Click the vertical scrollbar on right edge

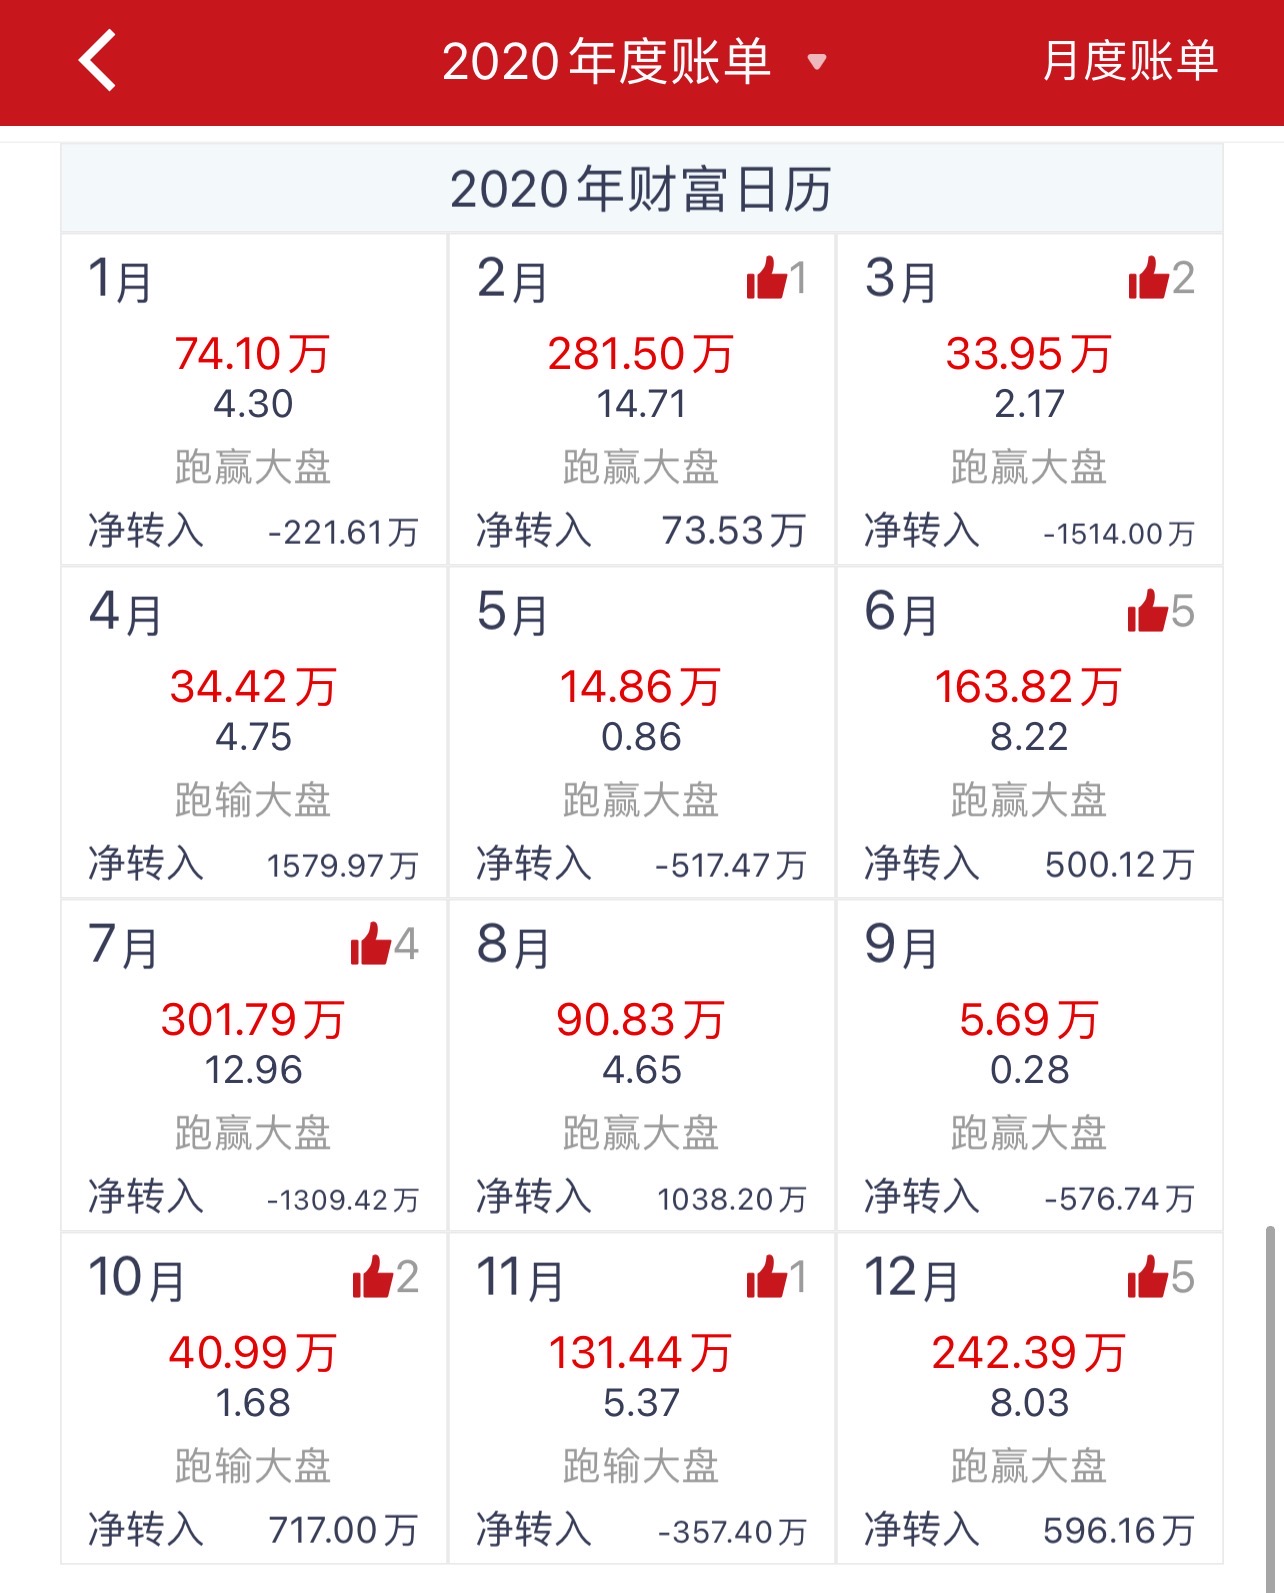pyautogui.click(x=1270, y=1400)
